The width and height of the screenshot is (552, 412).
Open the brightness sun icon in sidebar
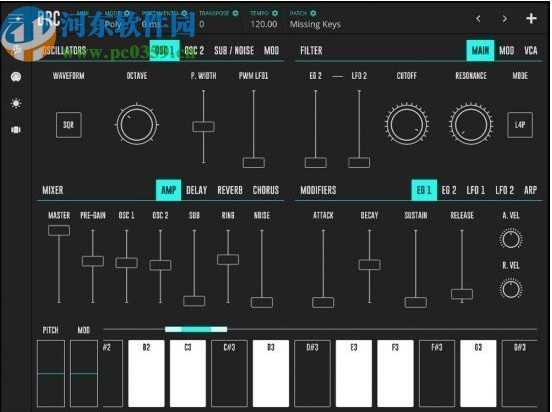(x=16, y=103)
